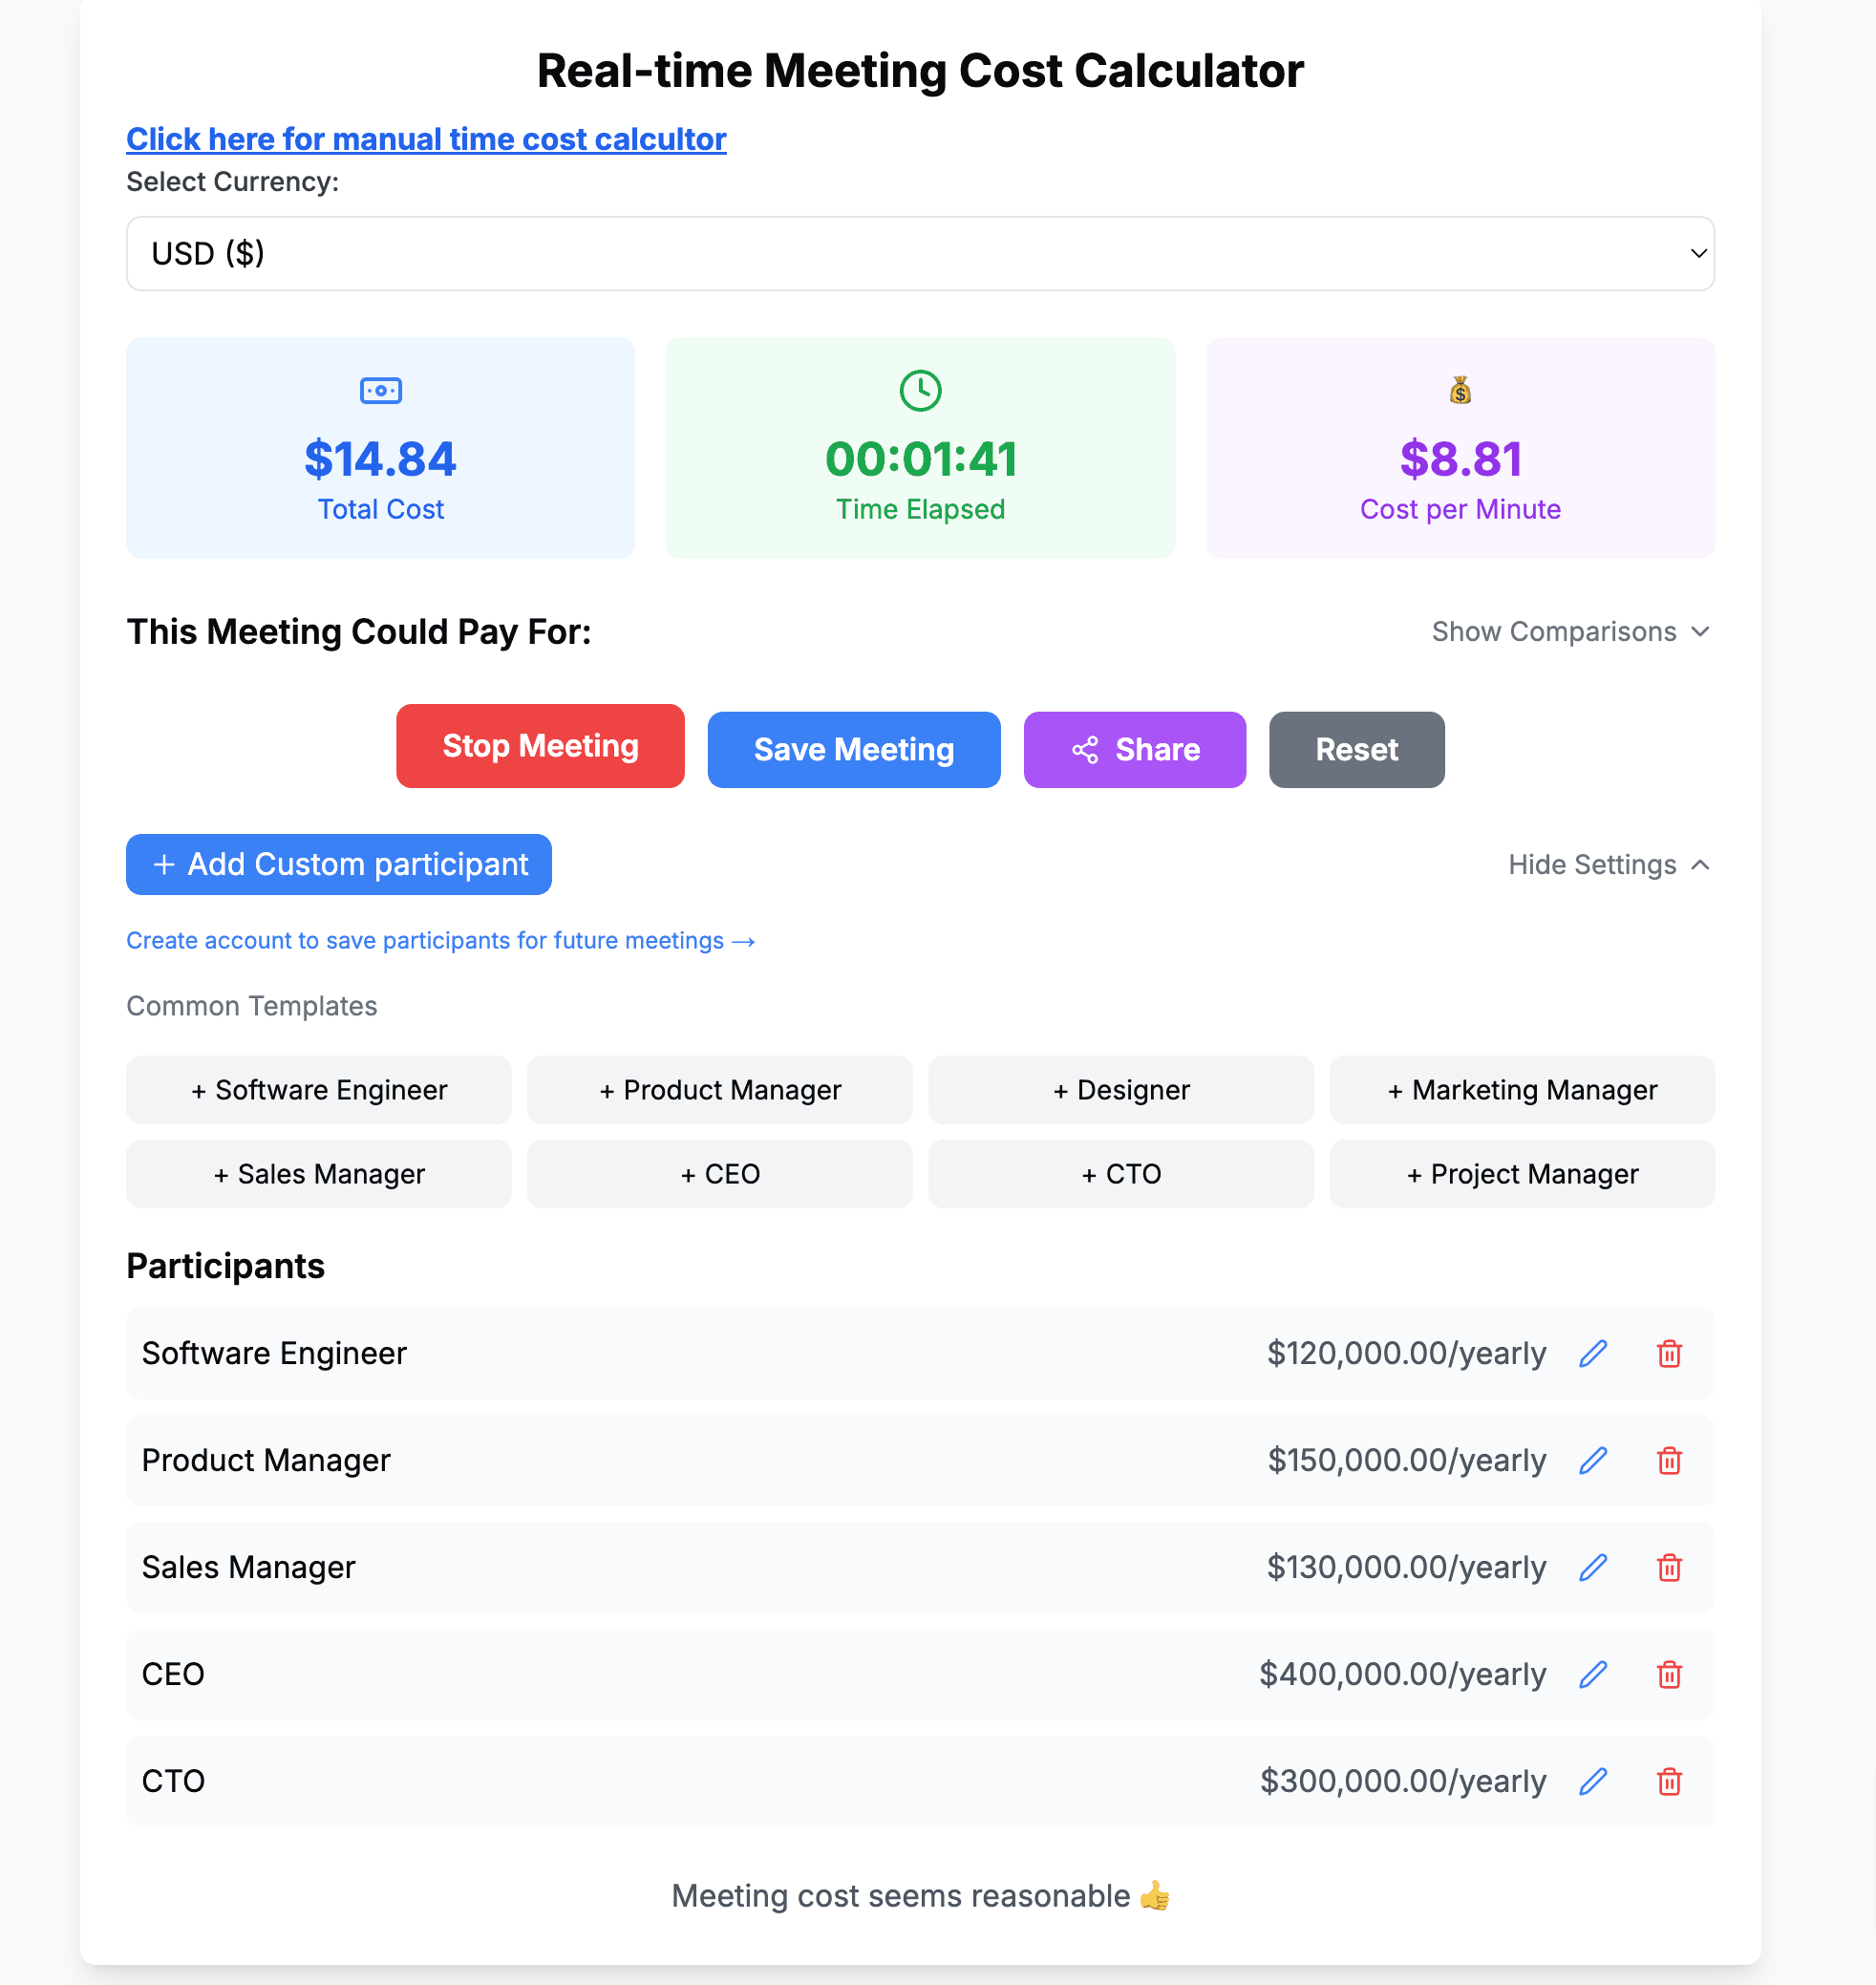The width and height of the screenshot is (1876, 1985).
Task: Reset the meeting calculator
Action: (1356, 749)
